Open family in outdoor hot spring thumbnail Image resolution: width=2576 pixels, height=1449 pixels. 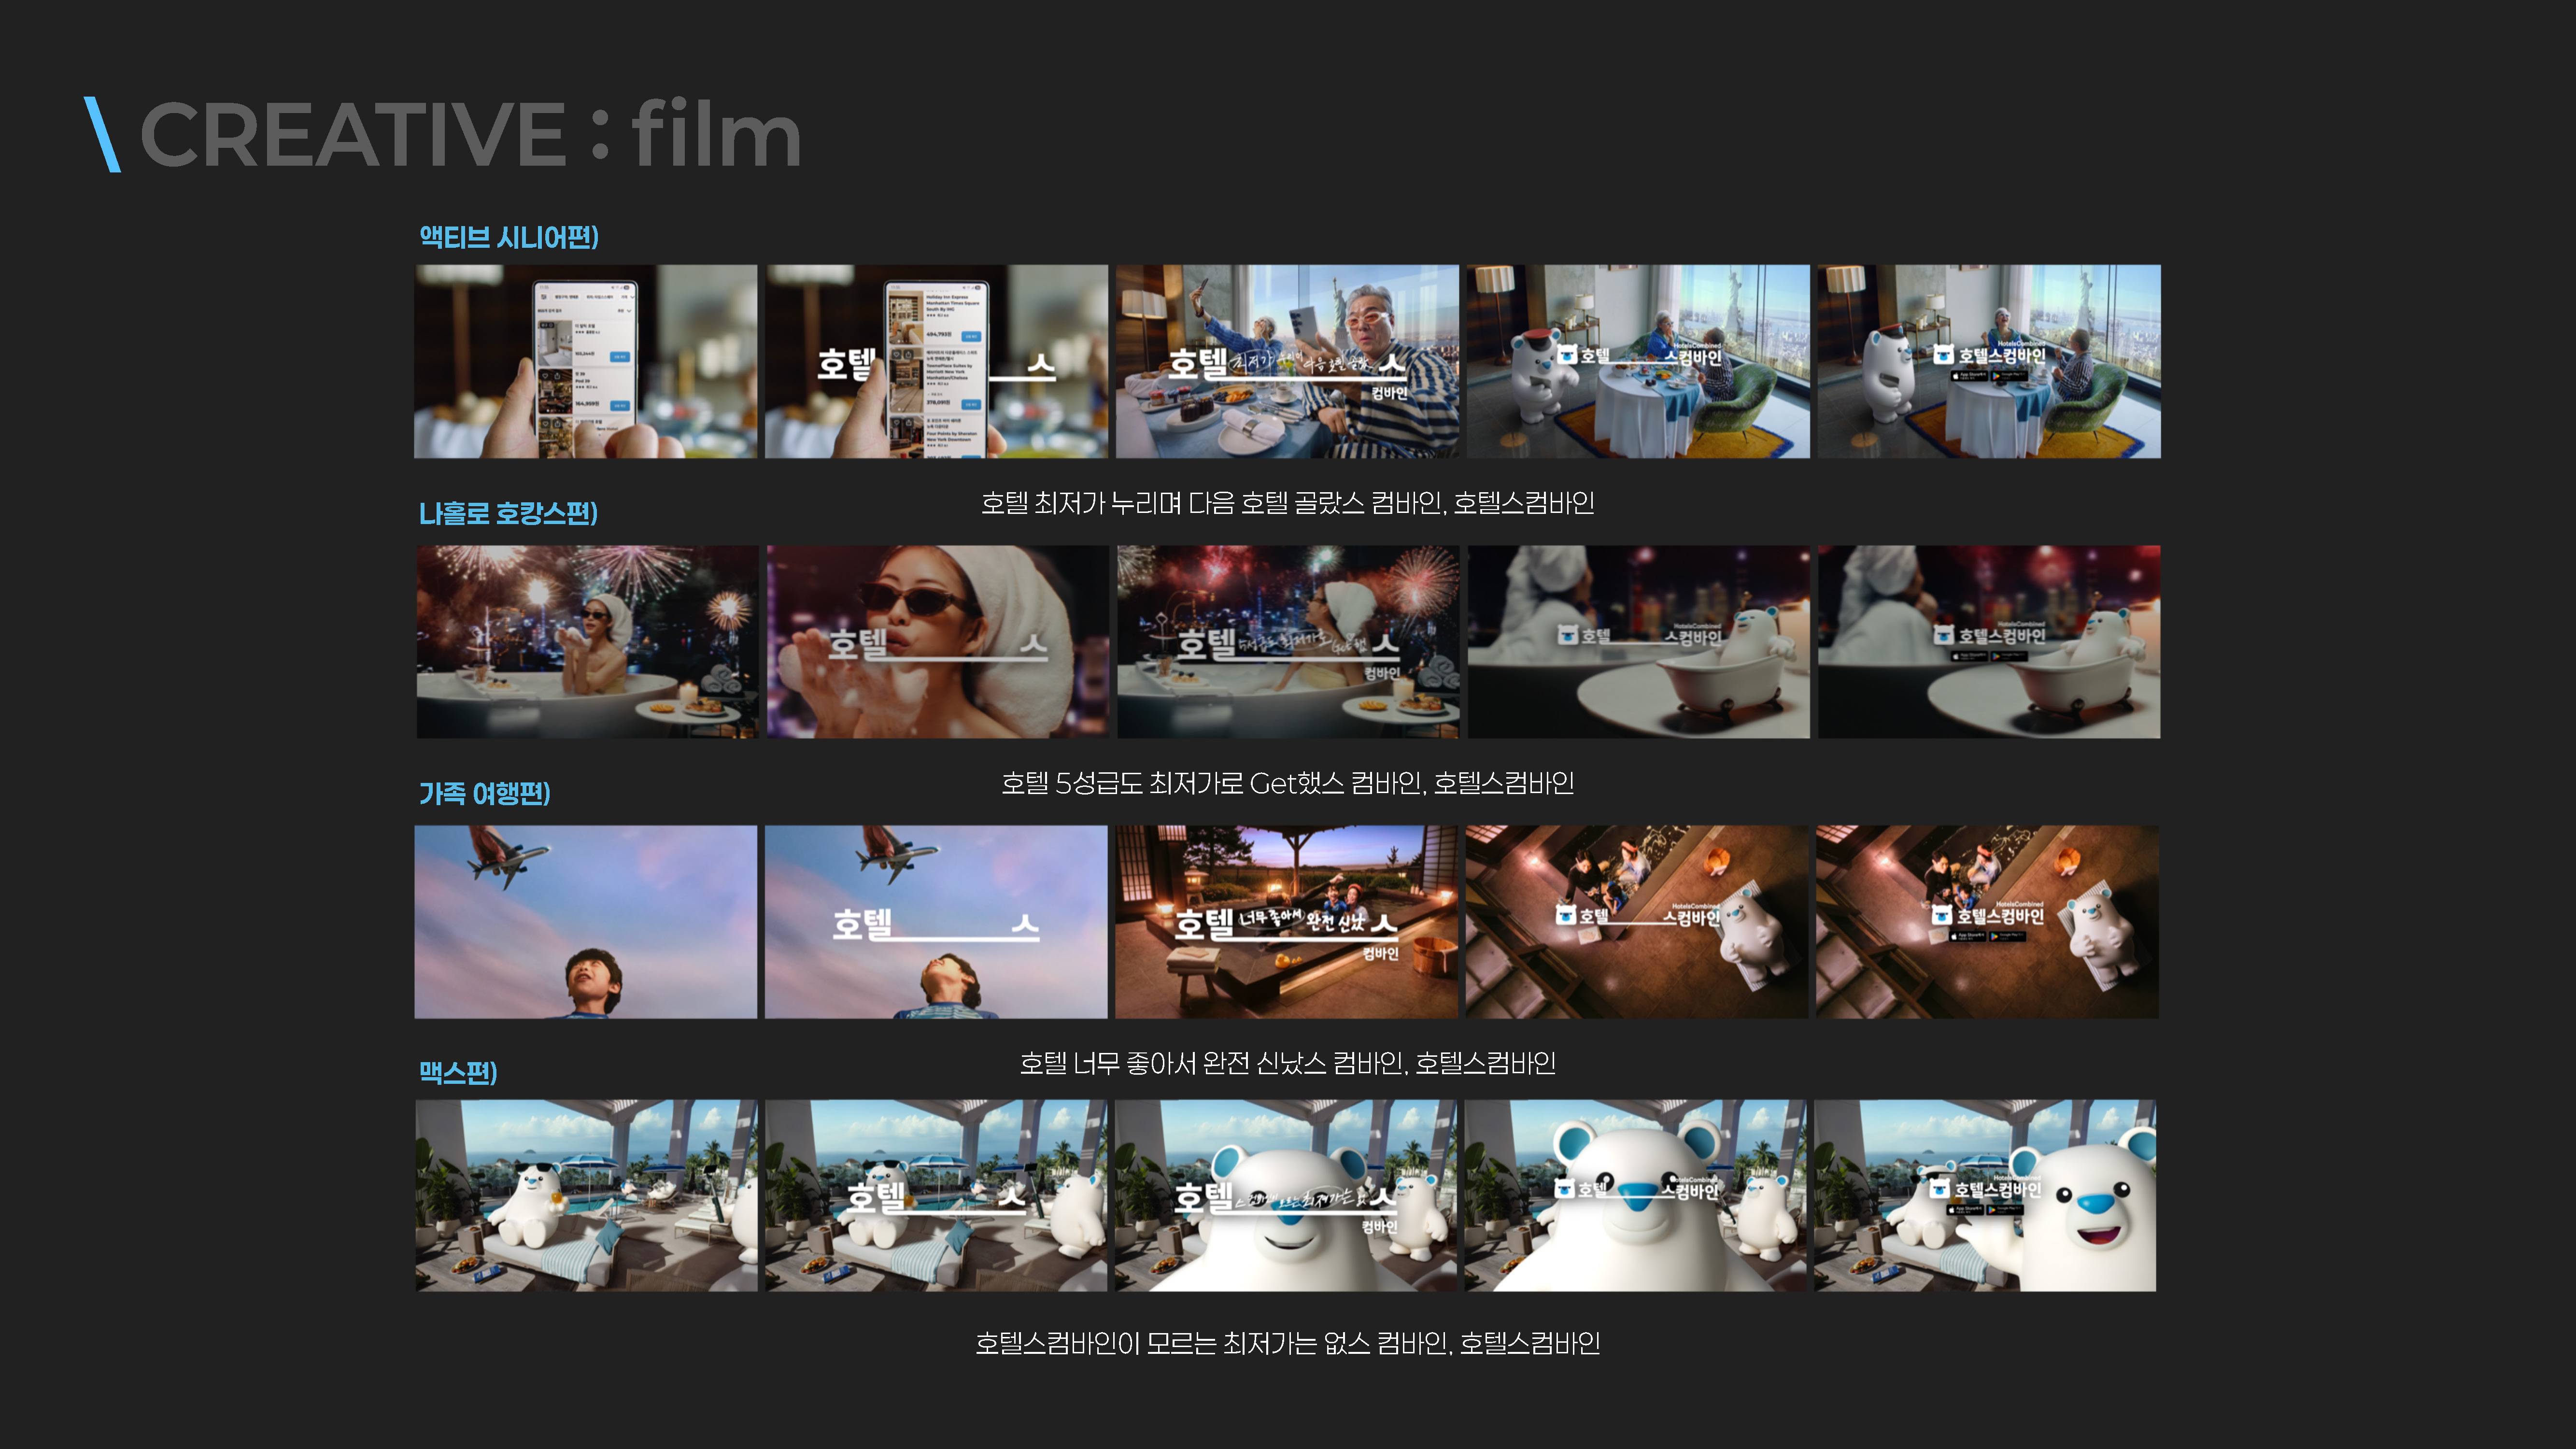pos(1286,921)
